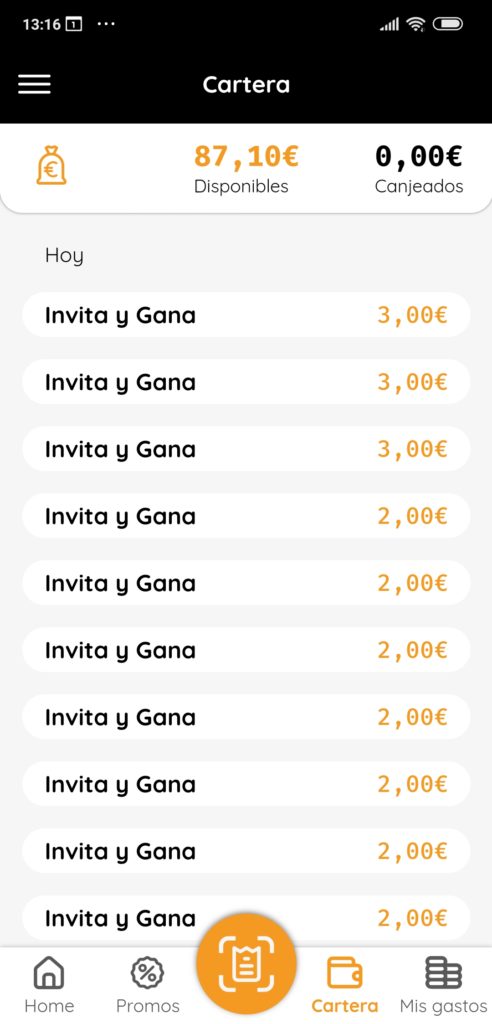Image resolution: width=492 pixels, height=1024 pixels.
Task: Tap the 0,00€ Canjeados amount
Action: (419, 168)
